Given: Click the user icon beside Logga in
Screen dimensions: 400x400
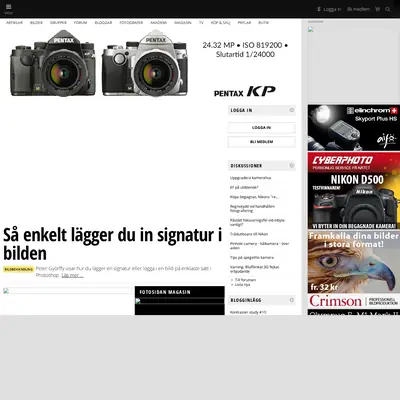Looking at the screenshot, I should point(319,9).
